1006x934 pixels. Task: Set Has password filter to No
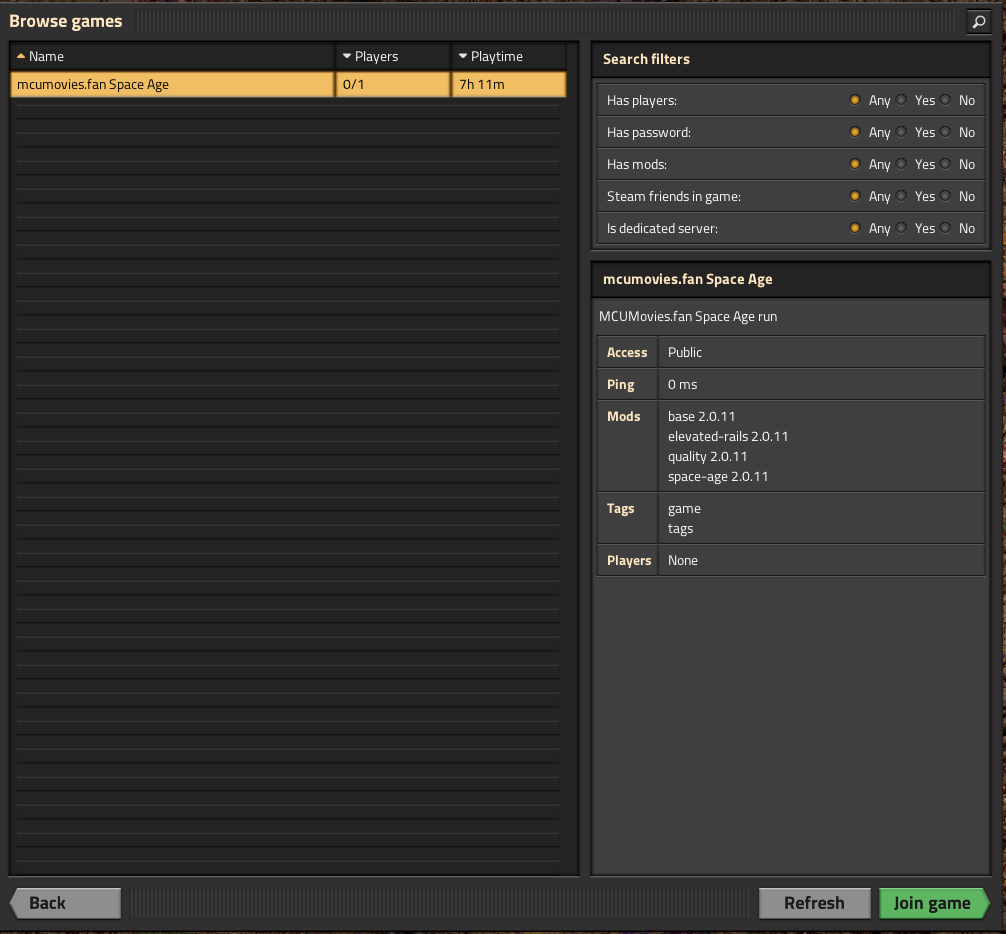coord(946,132)
